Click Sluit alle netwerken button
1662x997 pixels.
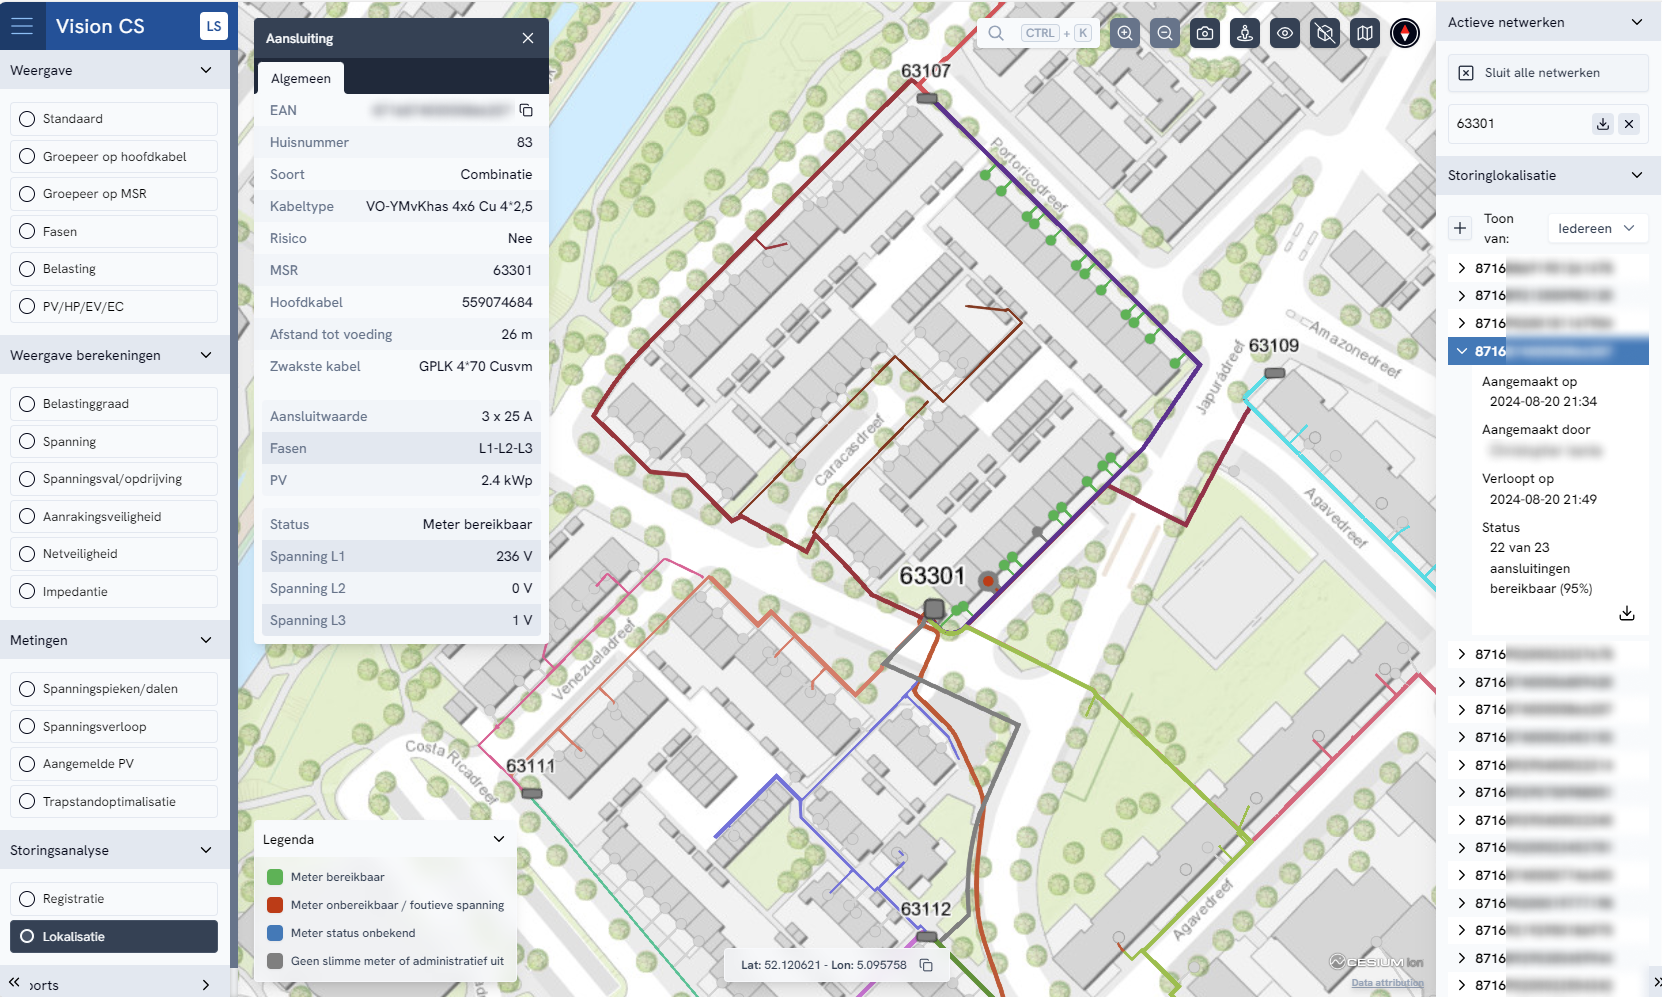[1547, 73]
